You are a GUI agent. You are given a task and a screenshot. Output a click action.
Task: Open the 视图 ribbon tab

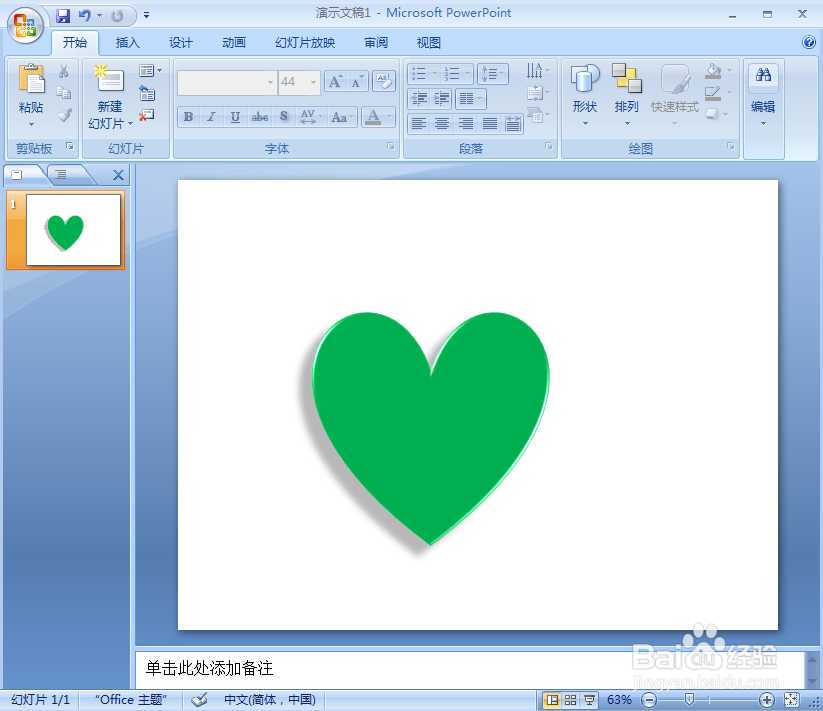coord(428,43)
